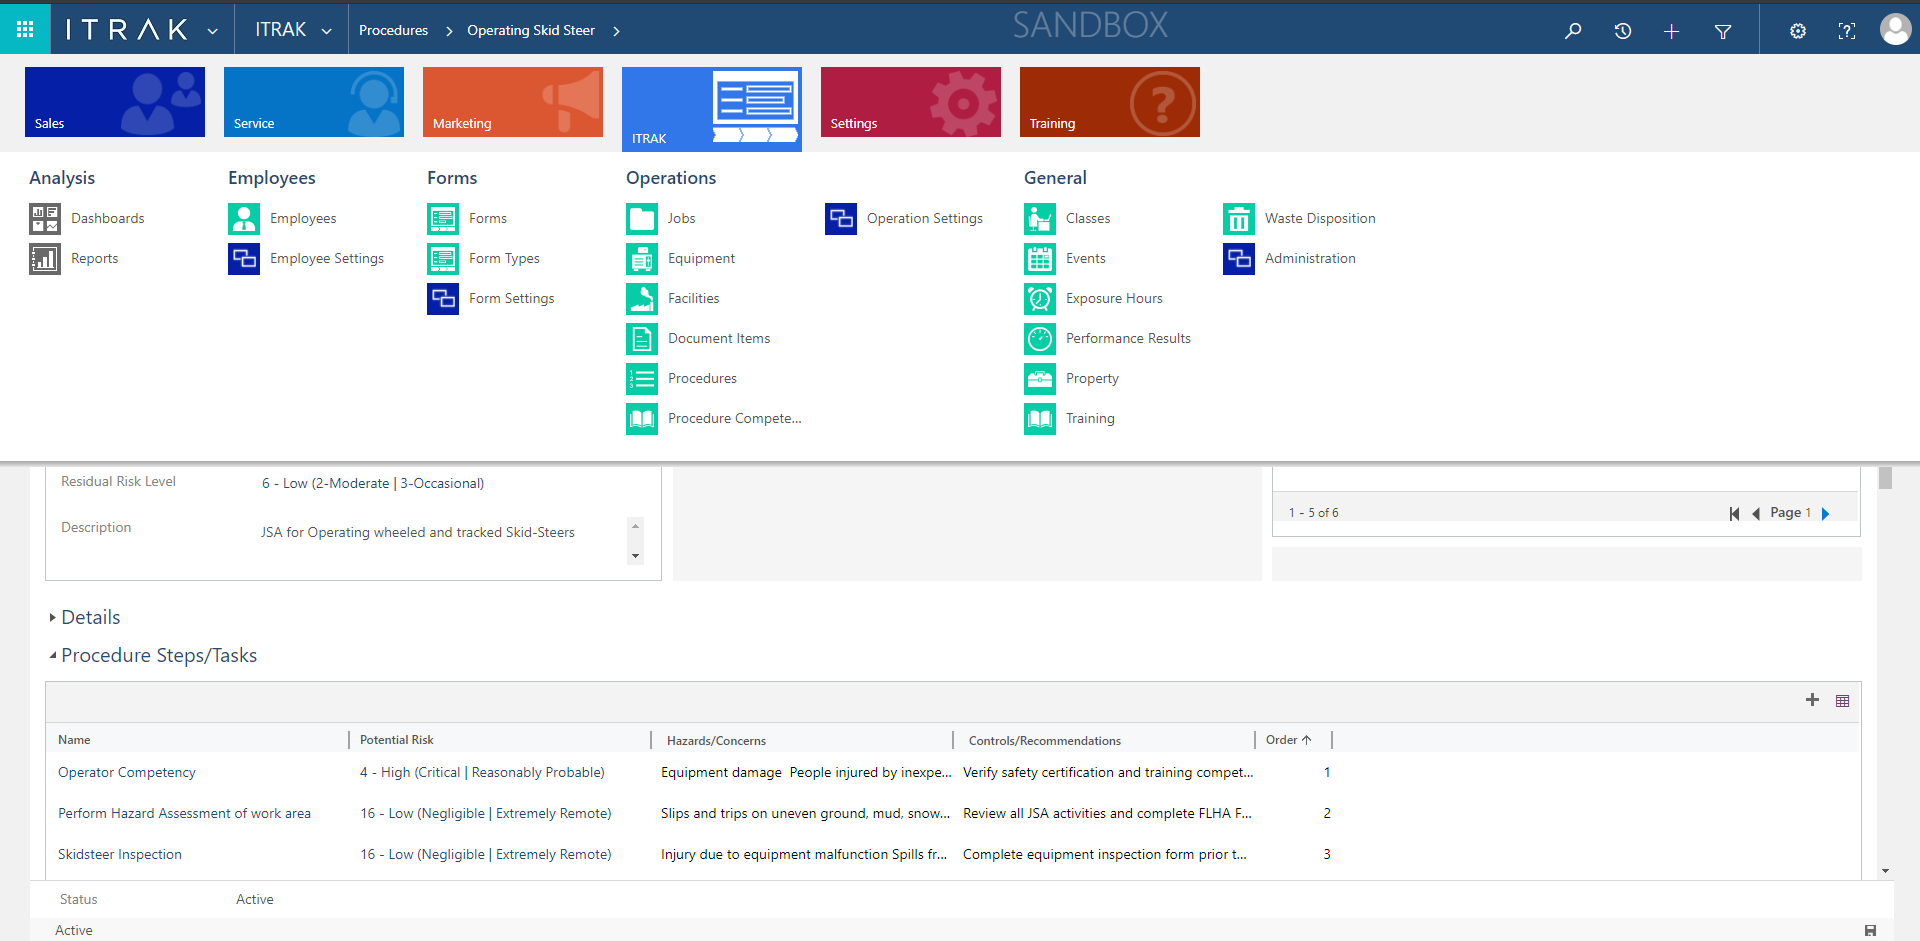Image resolution: width=1920 pixels, height=941 pixels.
Task: Open the ITRAK area switcher chevron
Action: coord(327,29)
